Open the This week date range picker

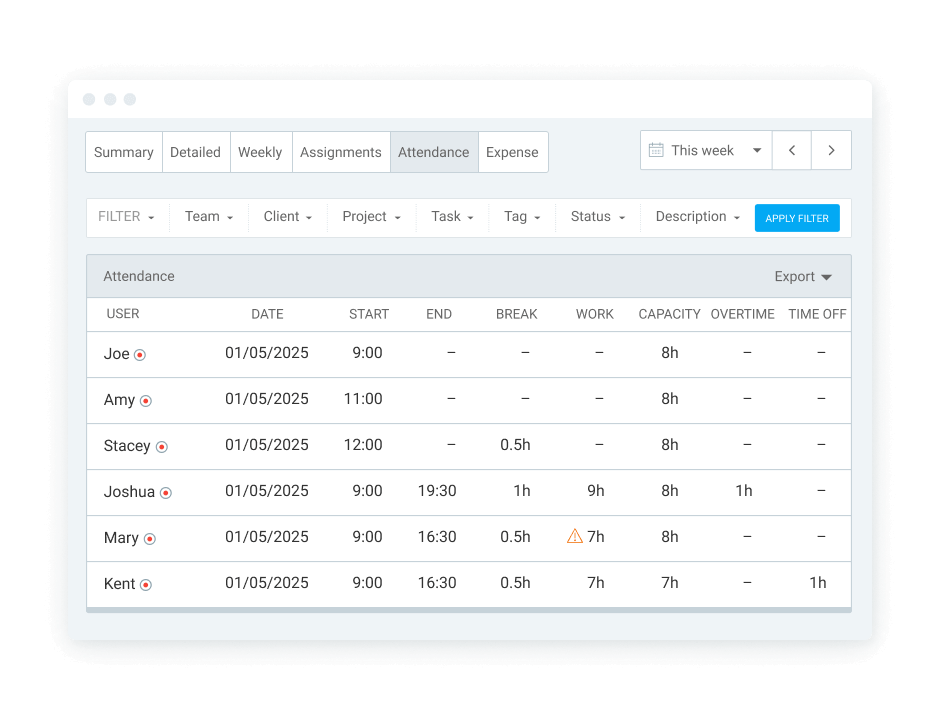[x=706, y=150]
